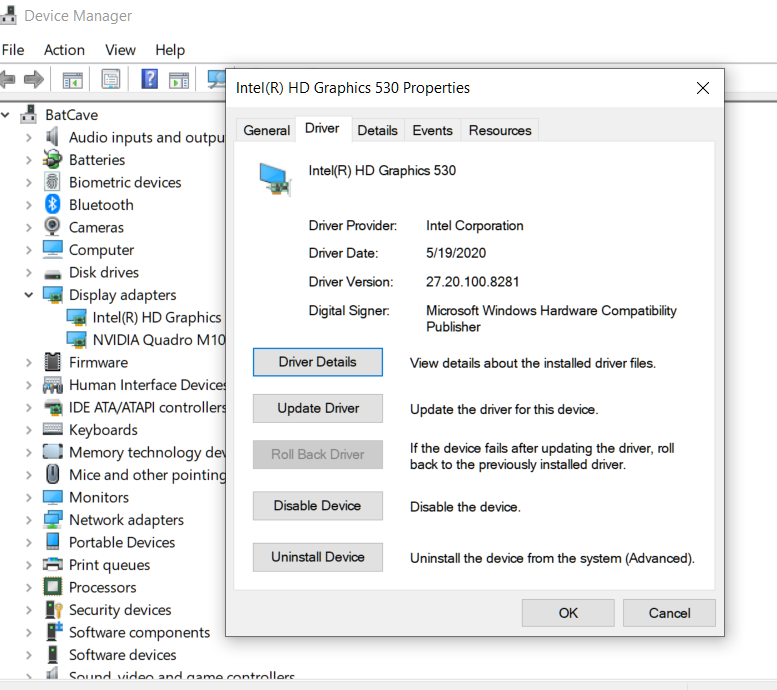
Task: Expand the Keyboards category
Action: (29, 430)
